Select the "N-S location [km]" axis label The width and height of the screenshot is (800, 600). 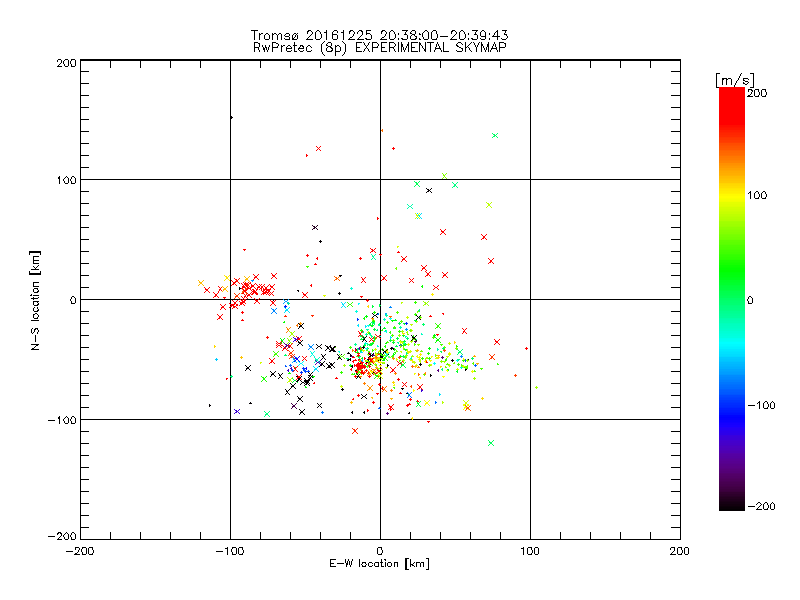coord(35,301)
